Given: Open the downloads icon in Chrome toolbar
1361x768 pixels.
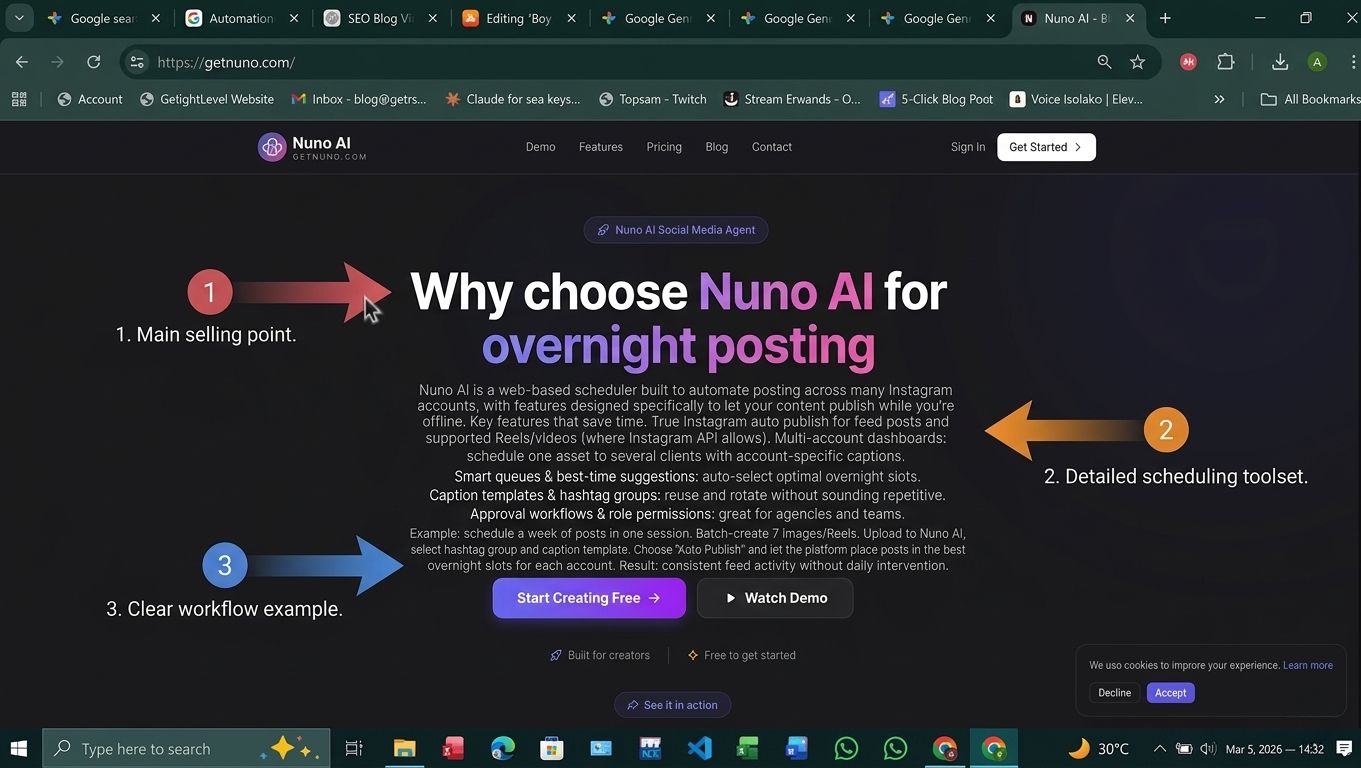Looking at the screenshot, I should (1279, 62).
